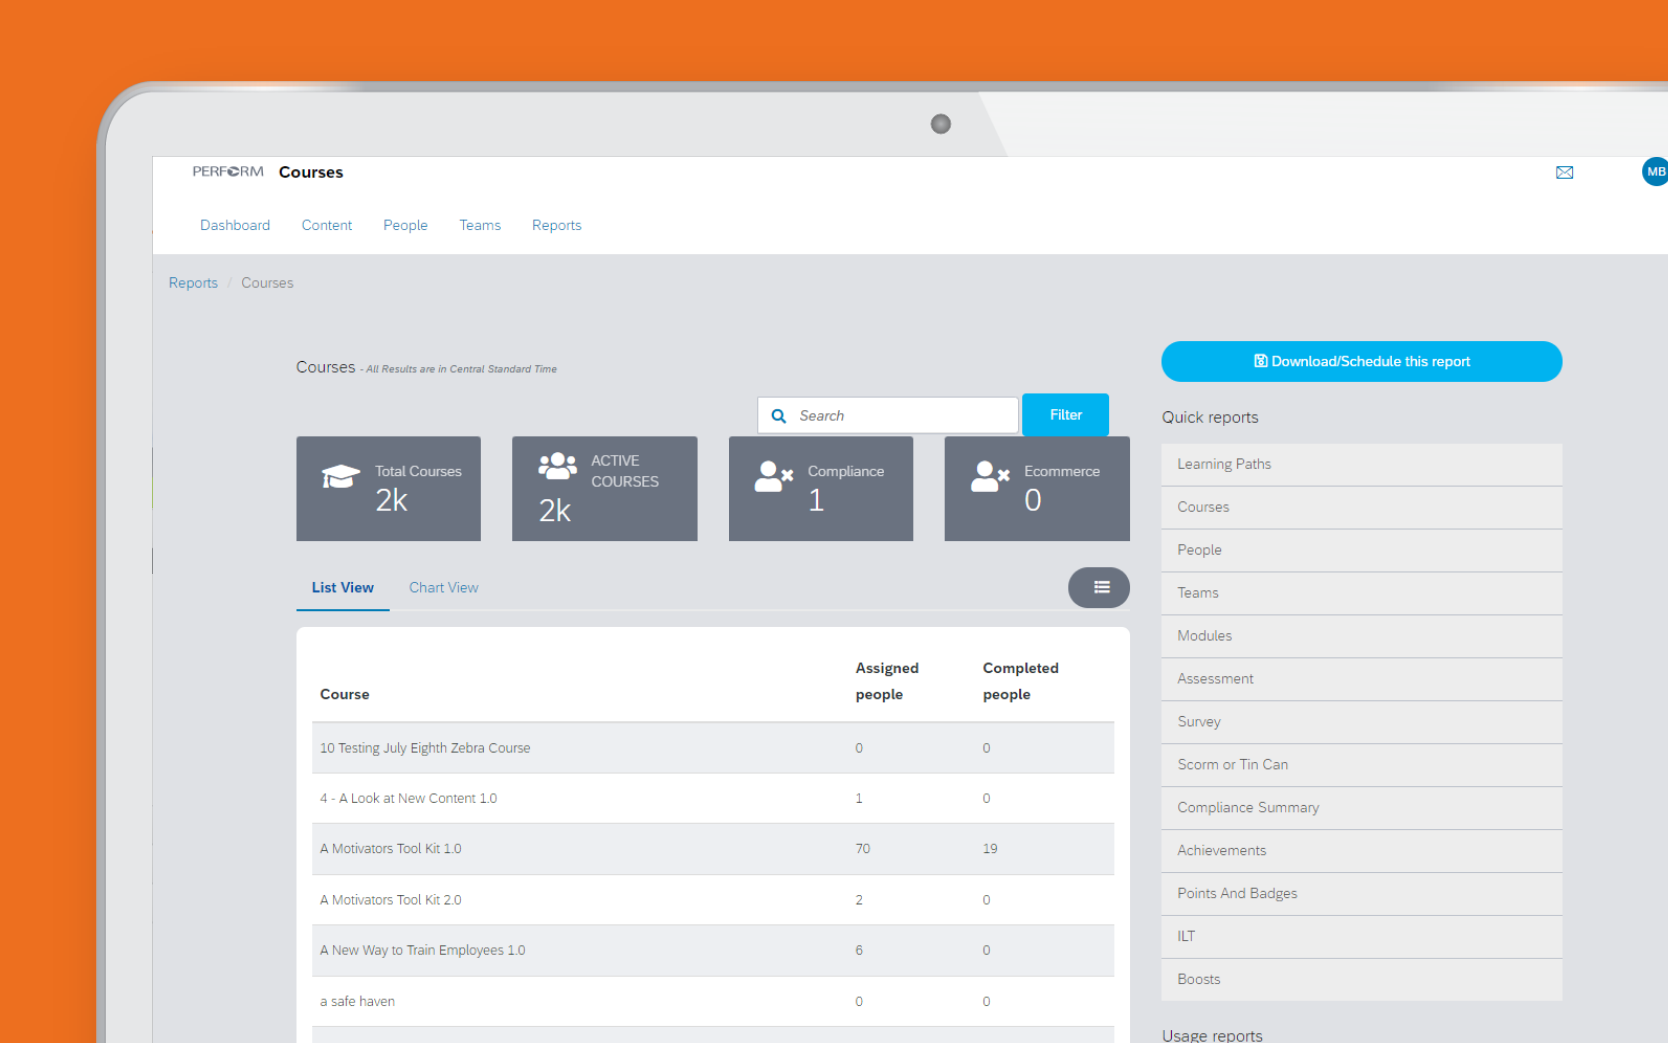Open the Boosts quick report

(1362, 980)
